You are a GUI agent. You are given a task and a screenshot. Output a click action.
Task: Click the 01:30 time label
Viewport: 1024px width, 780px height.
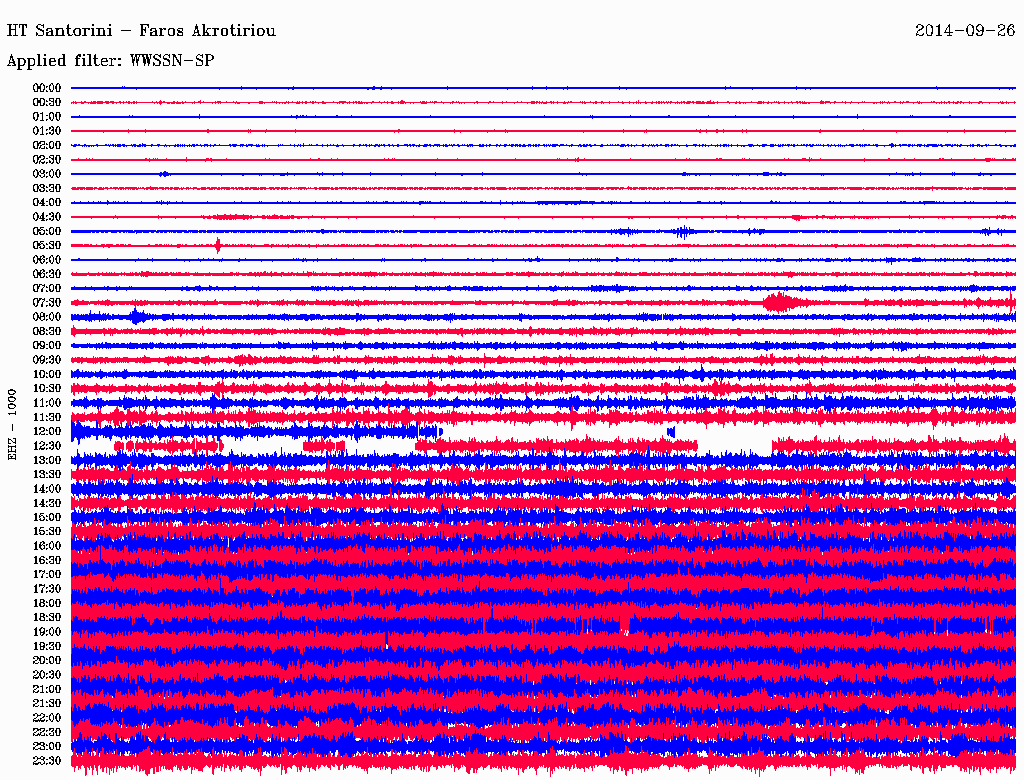pyautogui.click(x=46, y=131)
